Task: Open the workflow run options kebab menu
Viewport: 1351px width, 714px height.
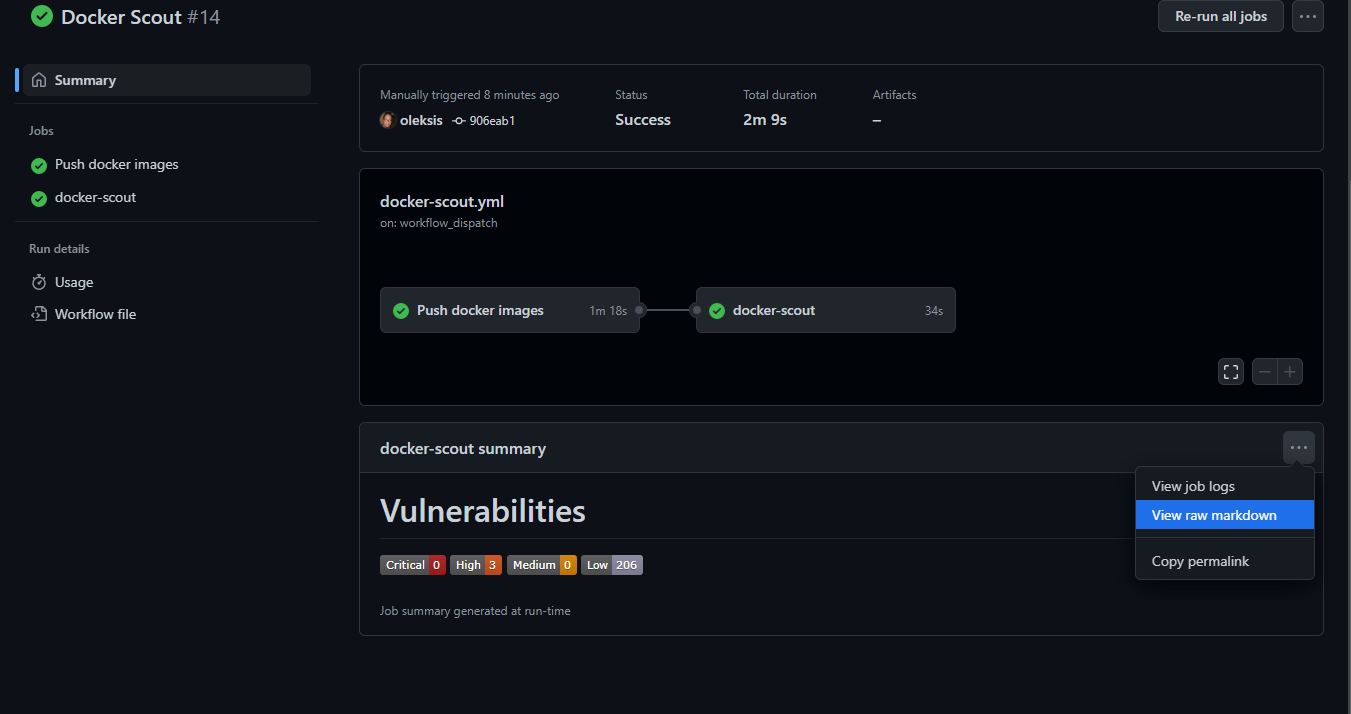Action: pos(1307,16)
